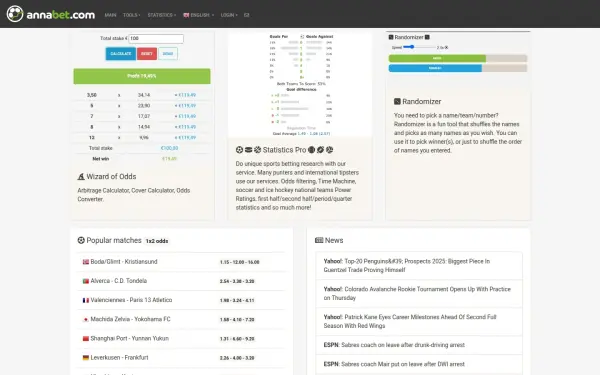Open the Bodø/Glimt - Kristiansund match

[x=124, y=262]
